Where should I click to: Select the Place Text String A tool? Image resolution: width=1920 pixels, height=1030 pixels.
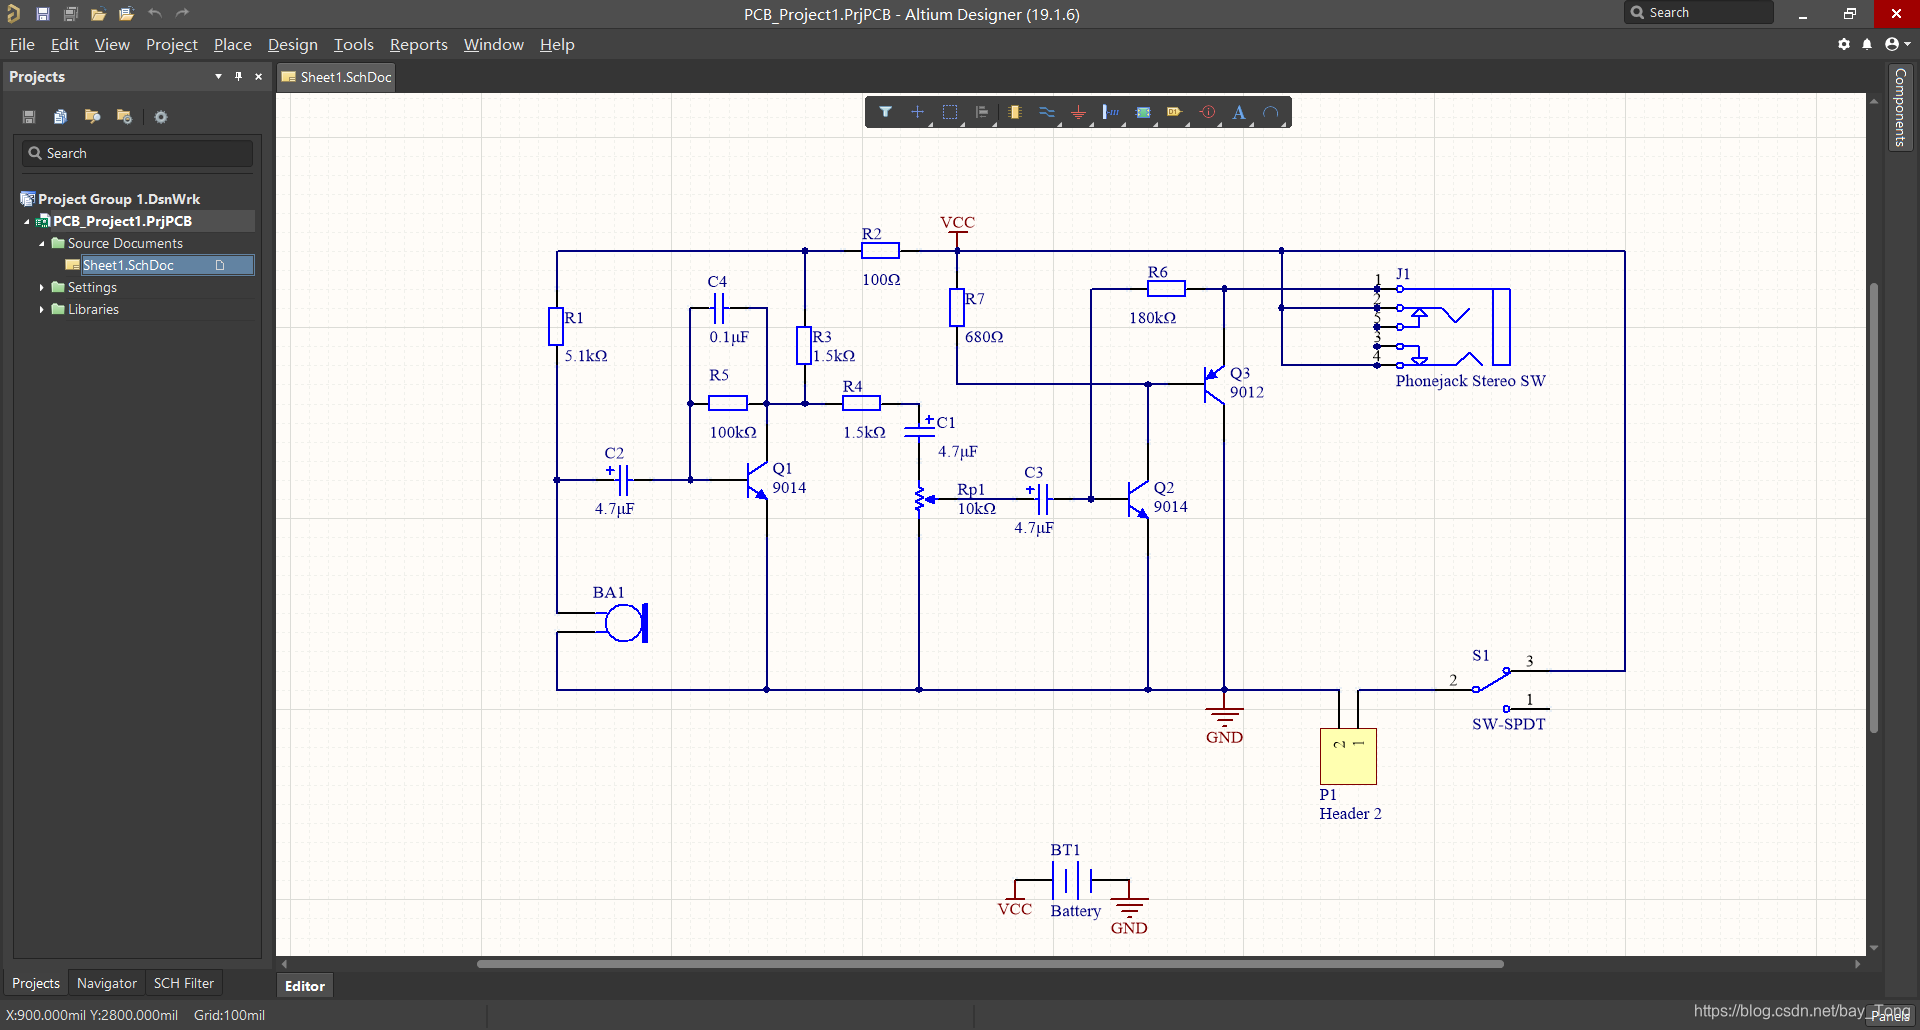[1239, 112]
